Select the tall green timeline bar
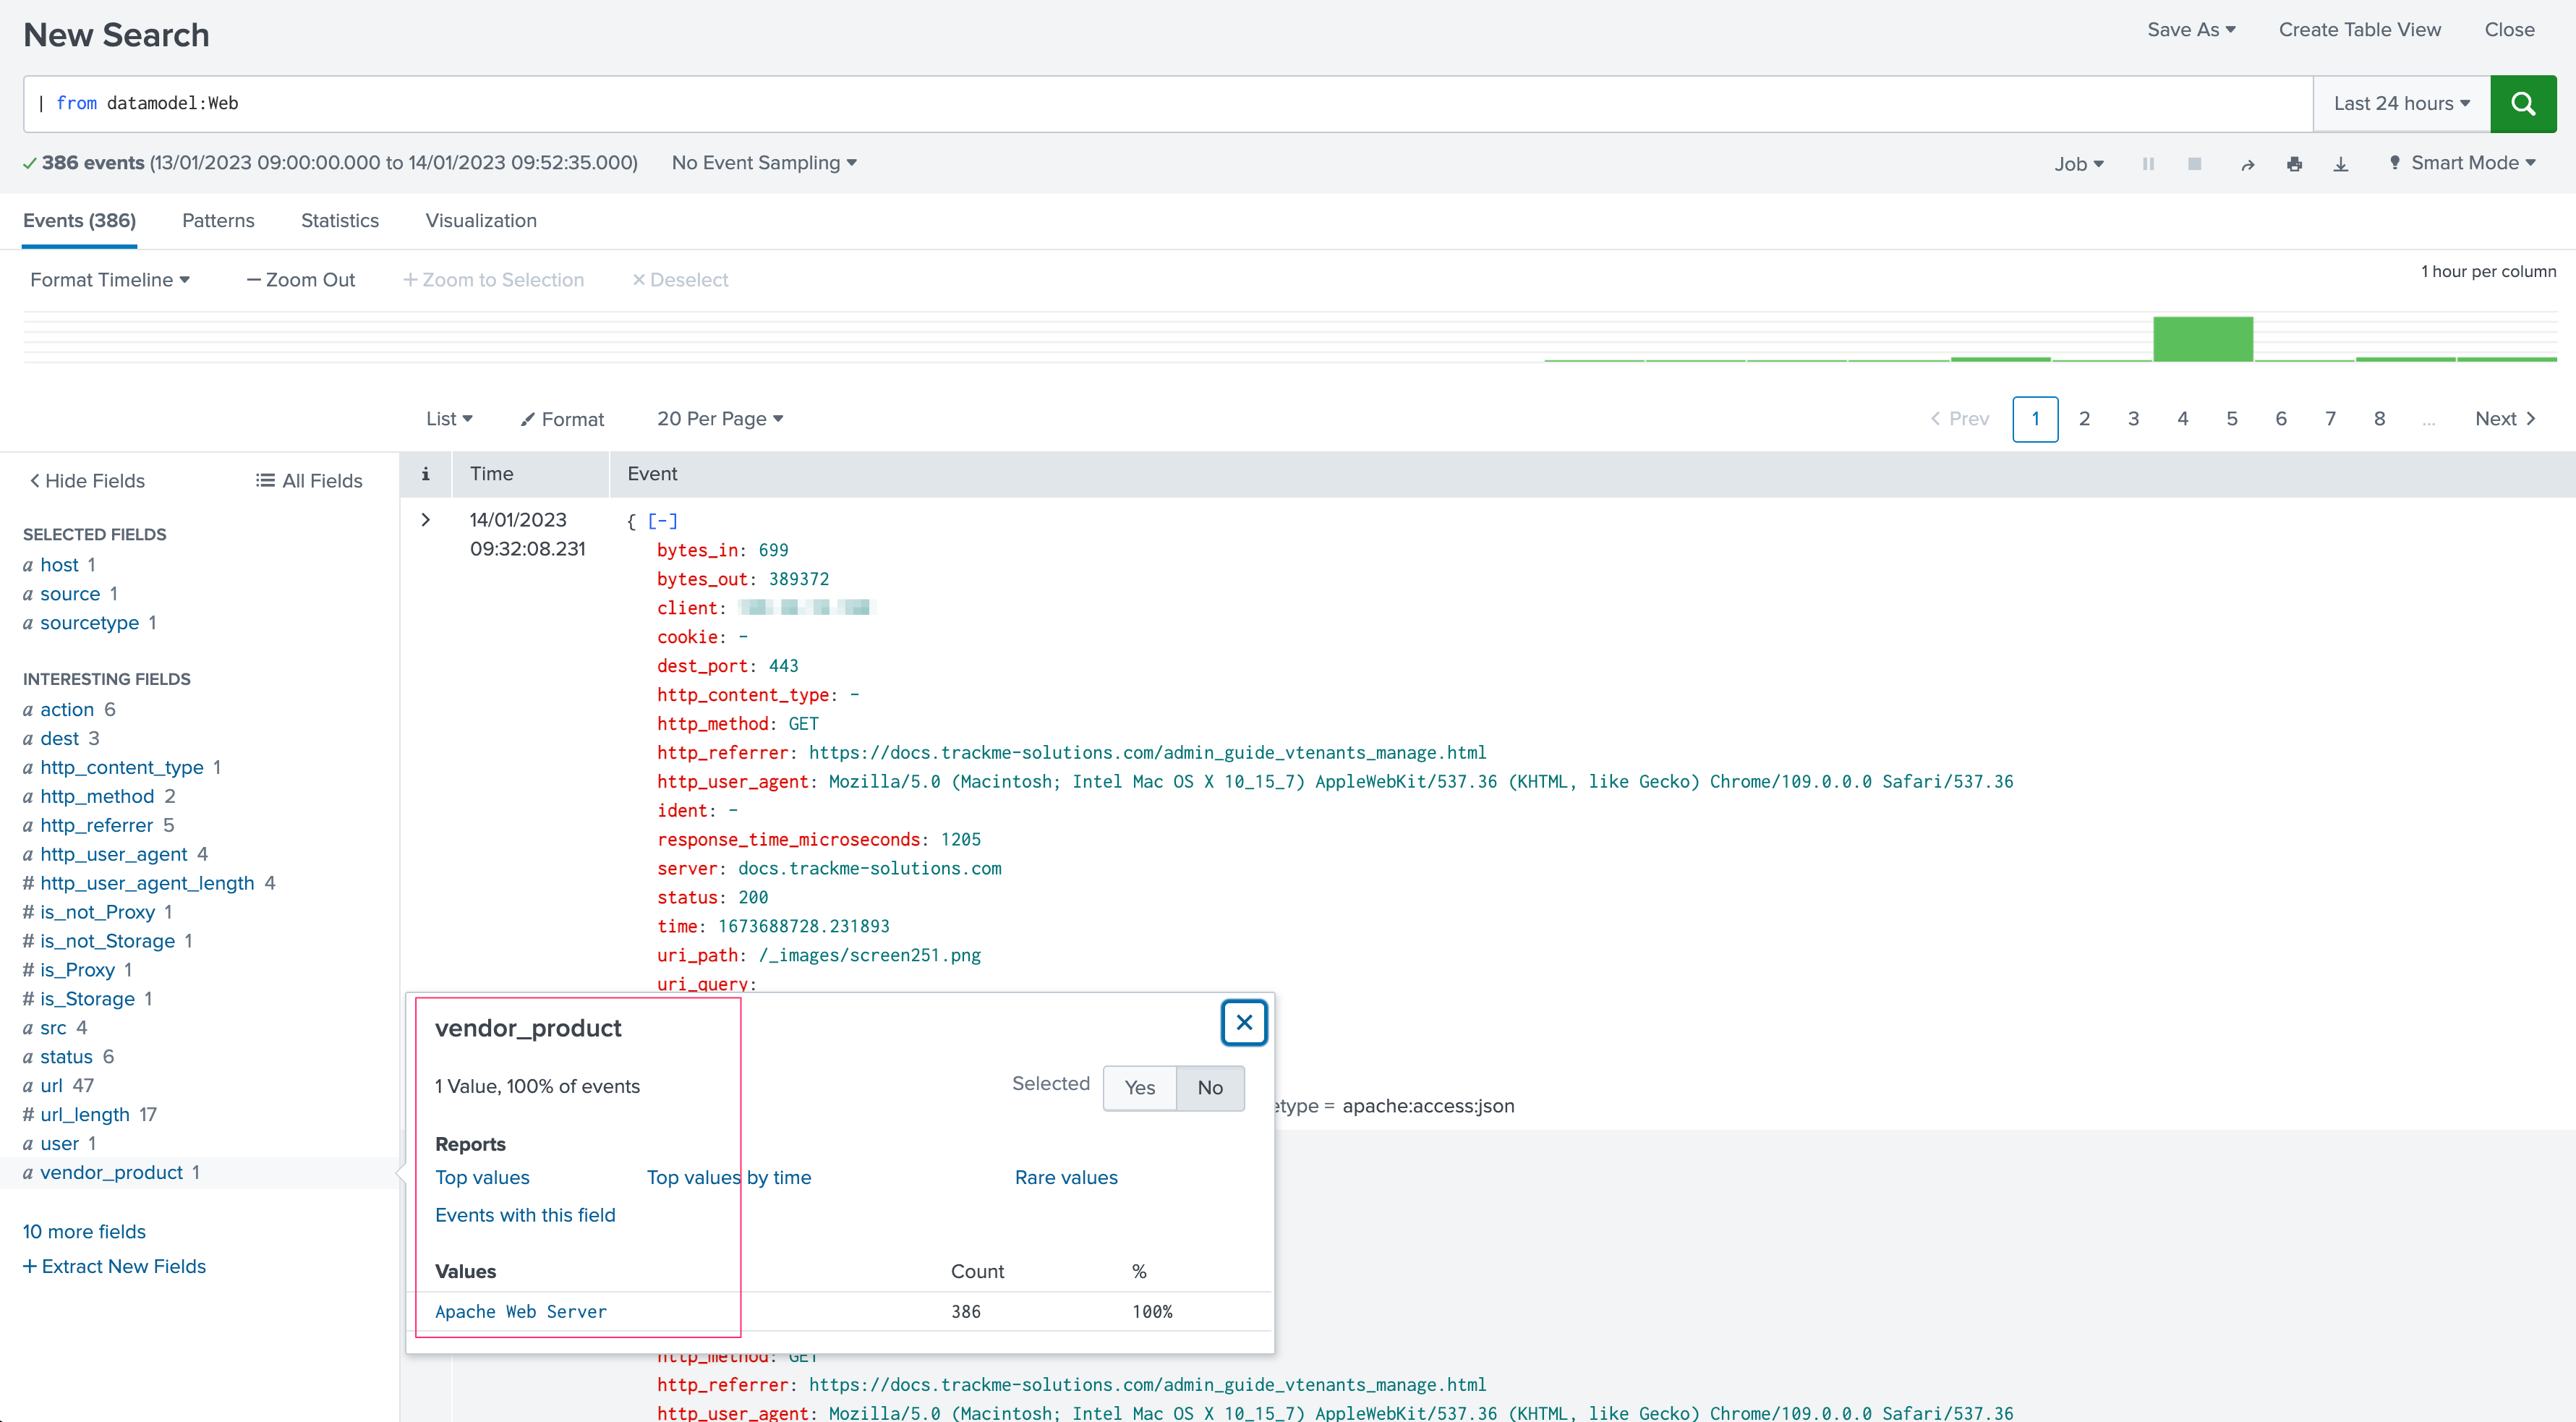This screenshot has width=2576, height=1422. pos(2202,339)
